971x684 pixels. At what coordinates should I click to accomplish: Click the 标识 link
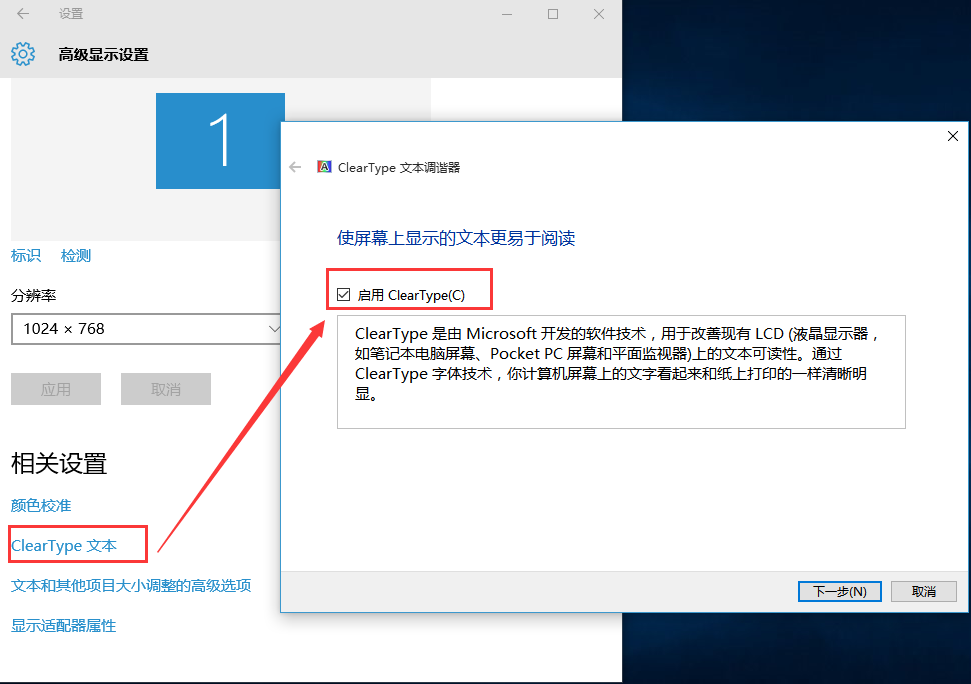coord(25,256)
